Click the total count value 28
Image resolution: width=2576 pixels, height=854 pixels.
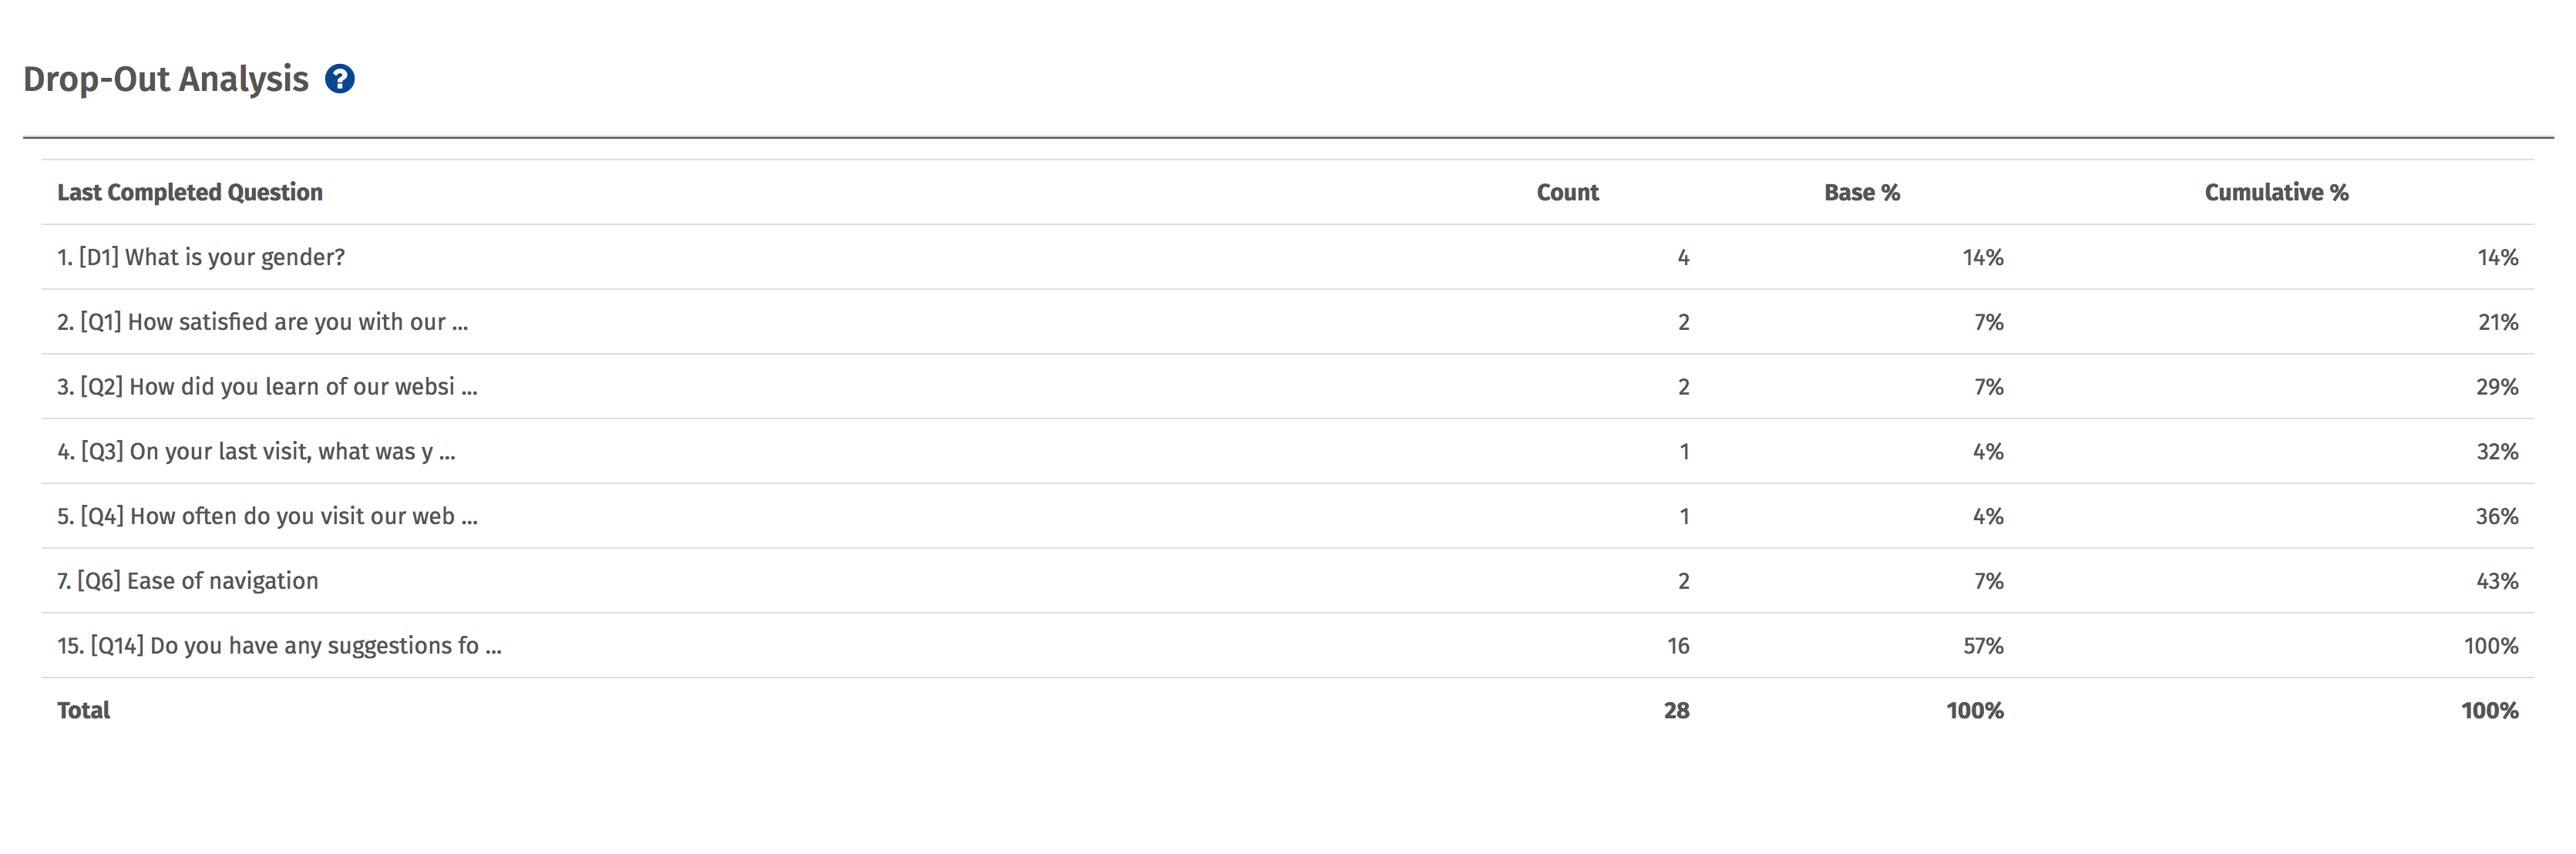point(1676,710)
